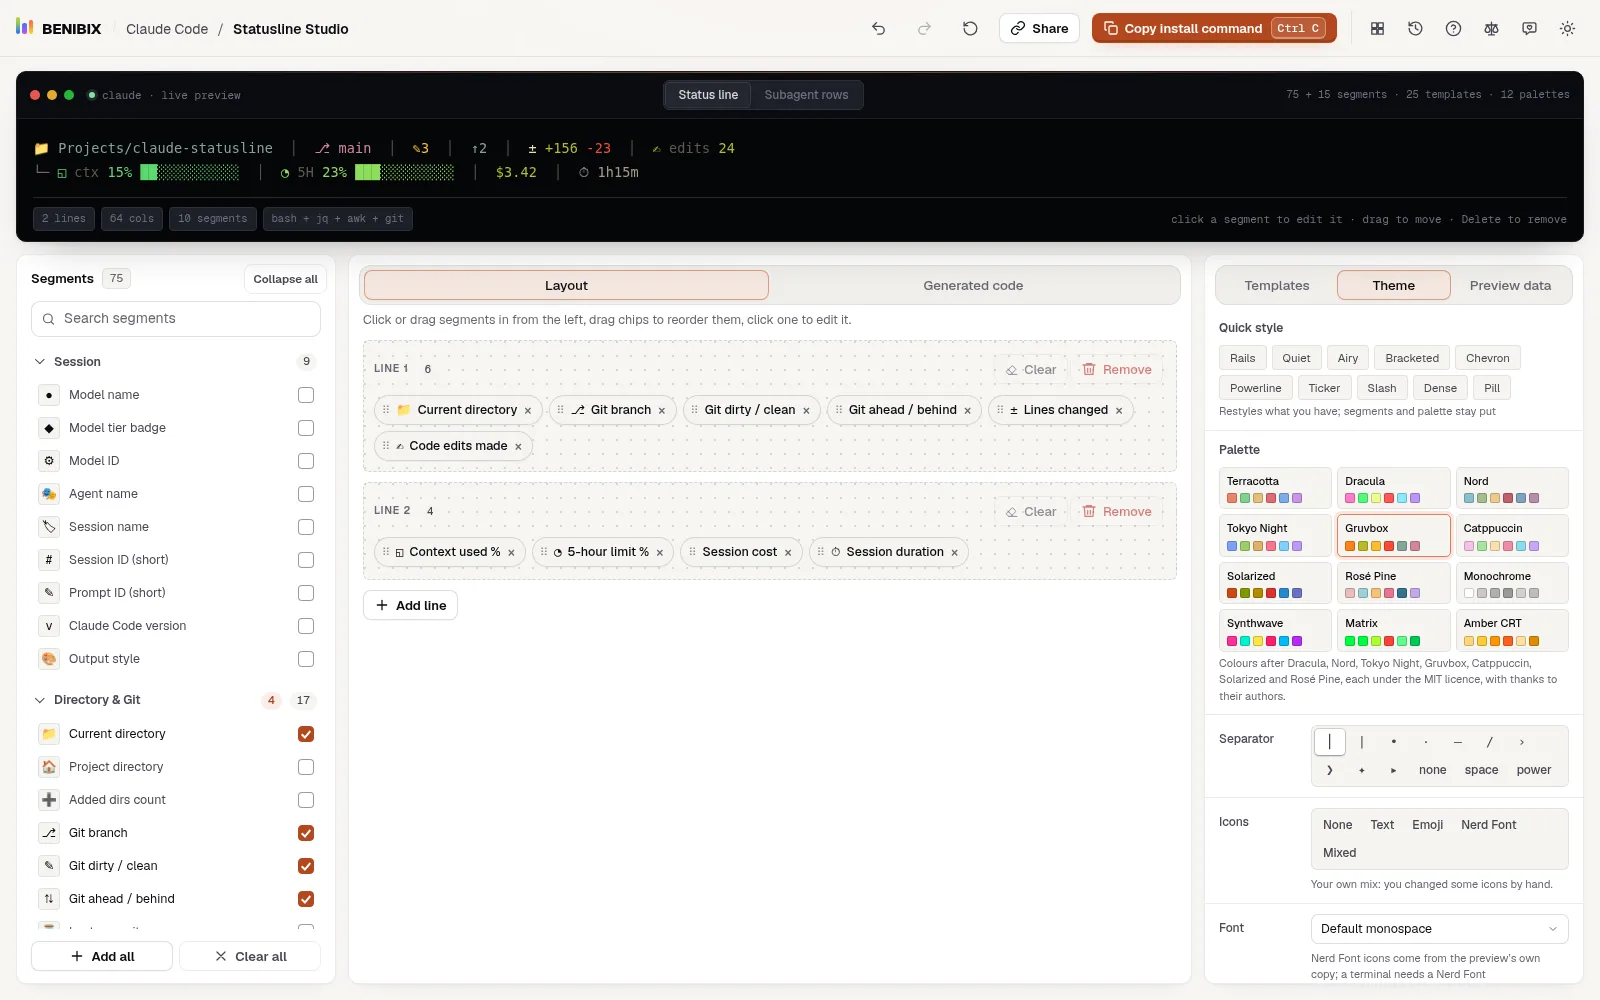
Task: Choose the Powerline quick style
Action: coord(1255,388)
